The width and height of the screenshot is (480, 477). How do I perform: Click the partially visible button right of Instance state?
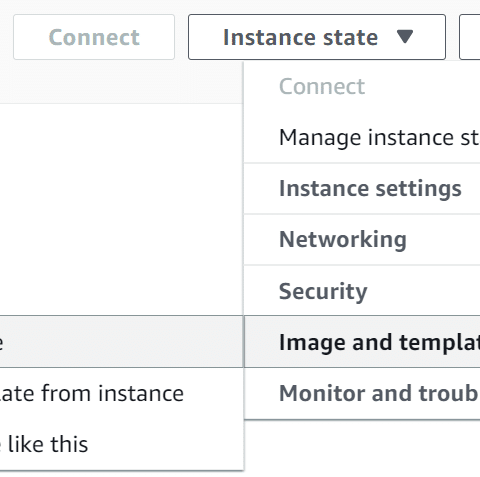[470, 37]
